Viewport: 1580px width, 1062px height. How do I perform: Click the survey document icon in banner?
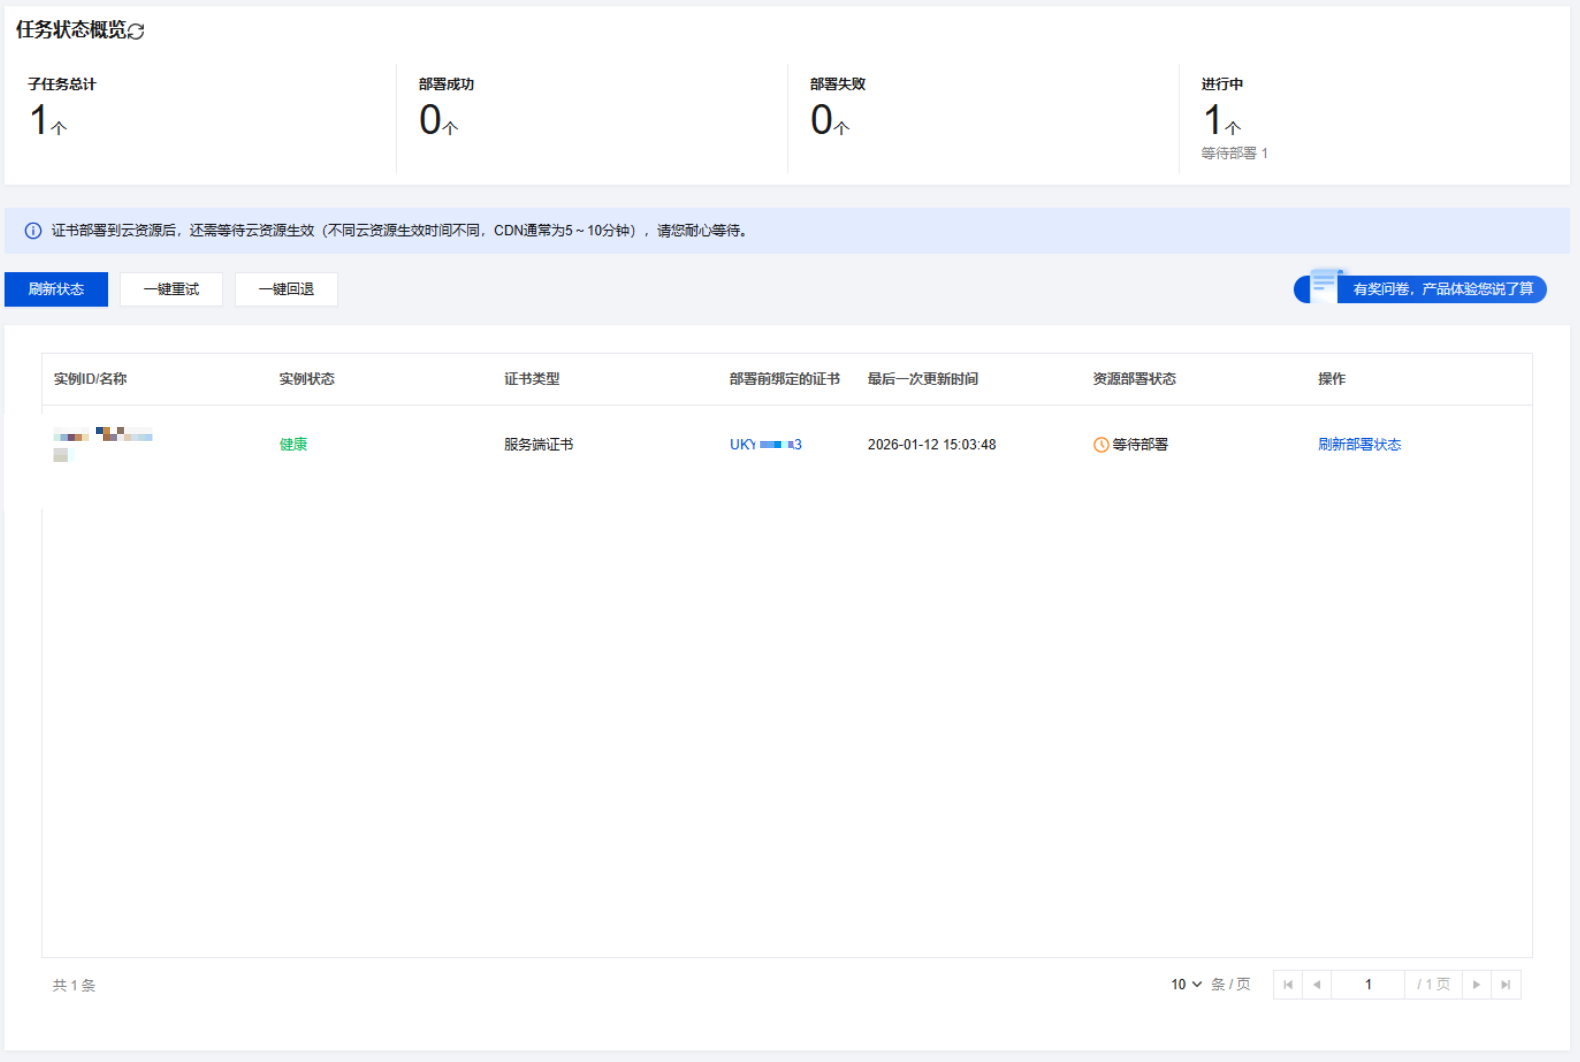[x=1324, y=286]
